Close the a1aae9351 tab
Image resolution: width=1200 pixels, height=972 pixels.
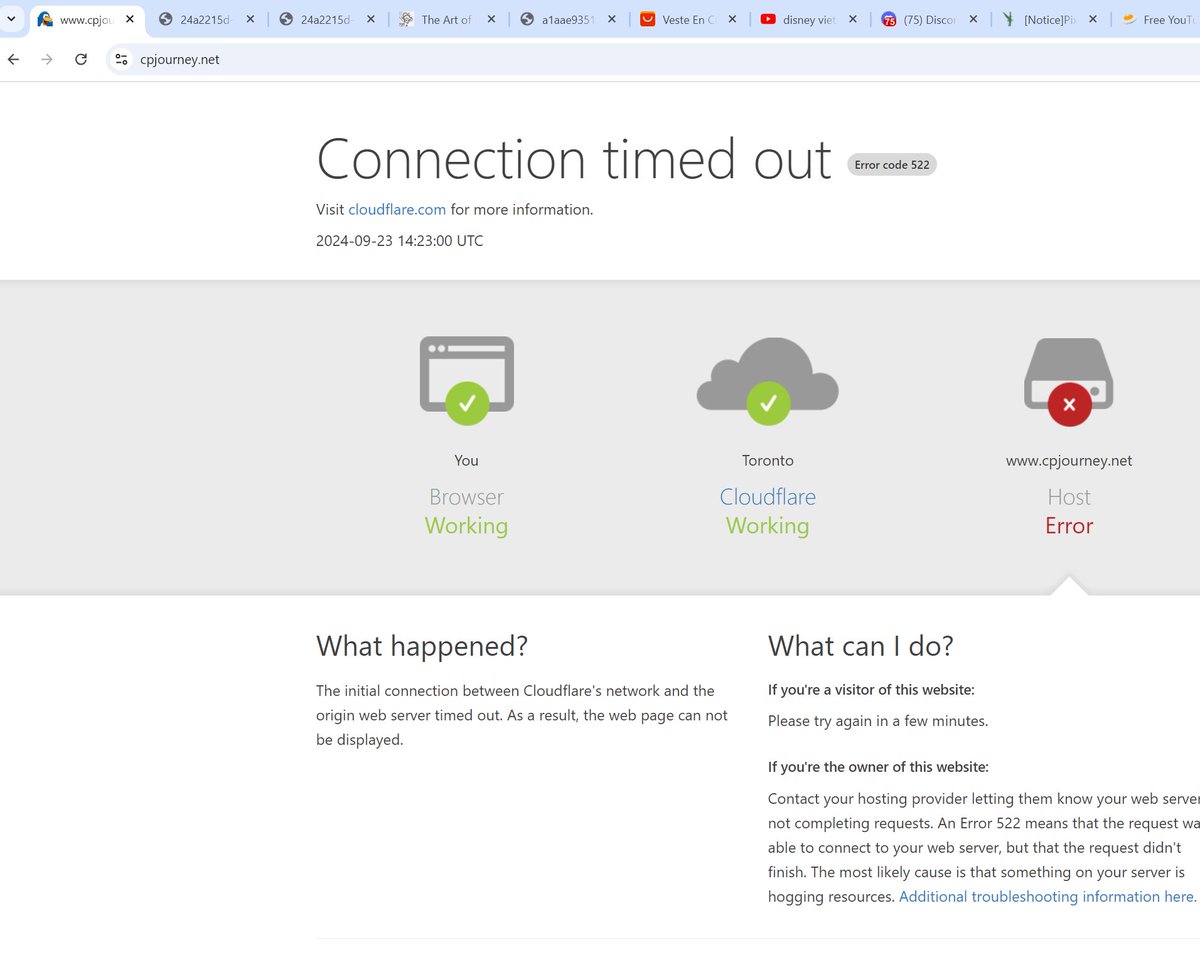coord(611,19)
